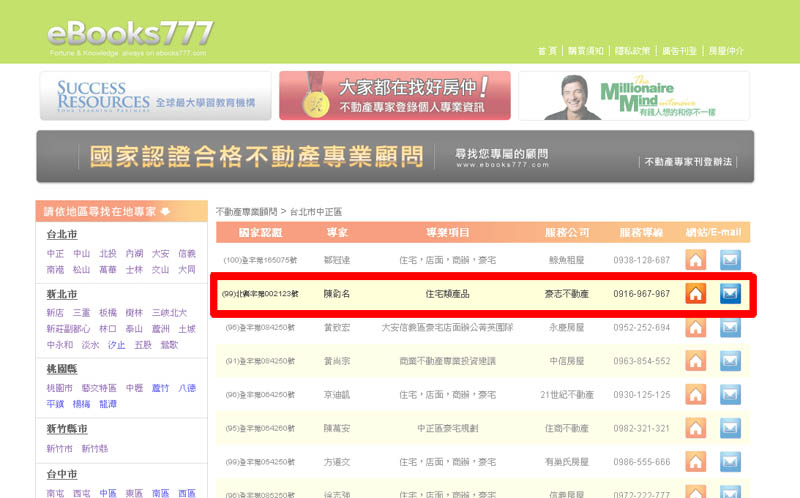Select 萬華 district under 台北市
Viewport: 800px width, 498px height.
coord(108,269)
